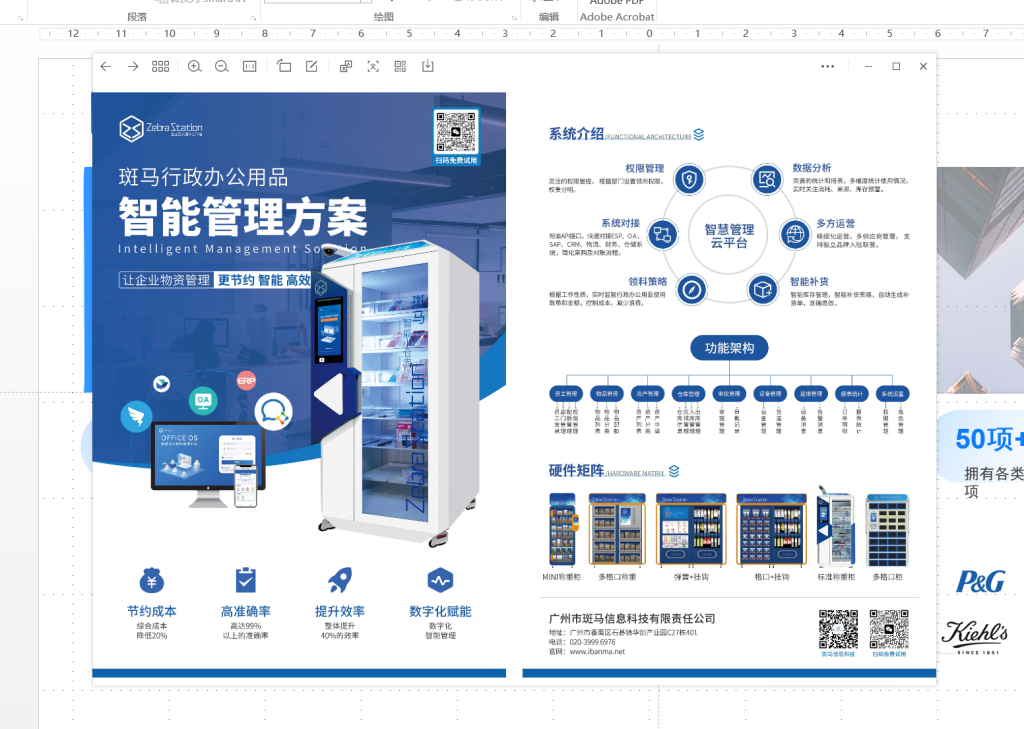Click the 段落 group label in PowerPoint ribbon
This screenshot has width=1024, height=729.
(x=137, y=17)
